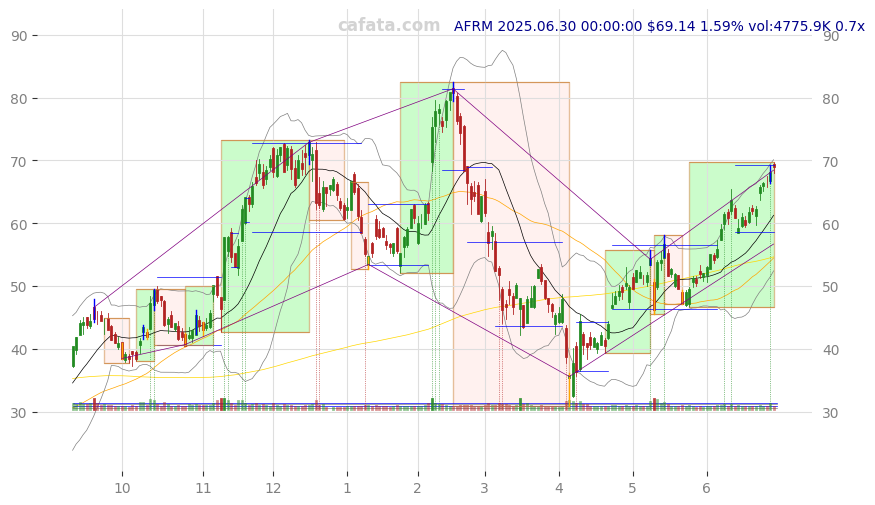Click x-axis month label 11
This screenshot has width=875, height=505.
(x=203, y=488)
